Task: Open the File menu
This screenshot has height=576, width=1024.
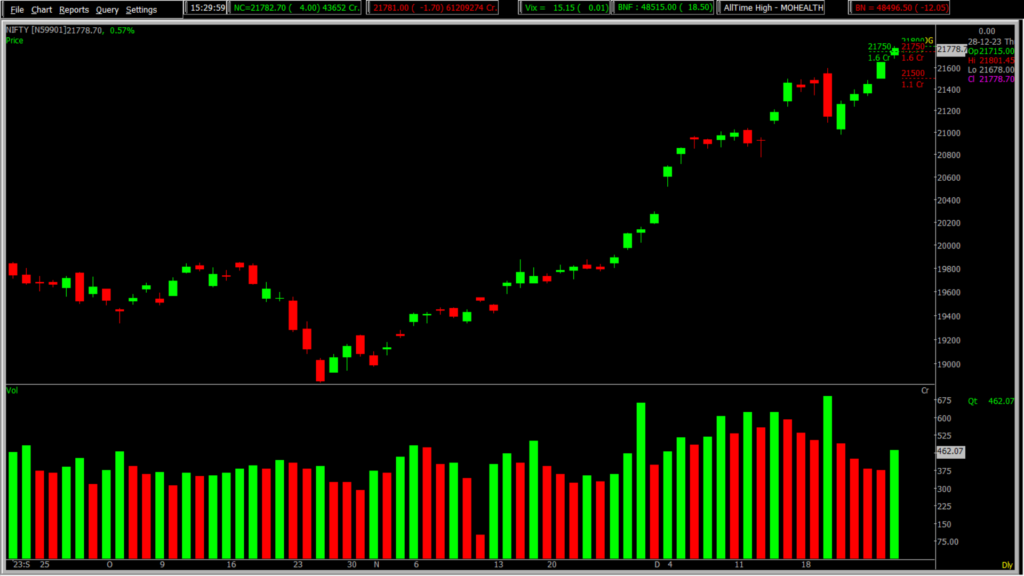Action: 17,9
